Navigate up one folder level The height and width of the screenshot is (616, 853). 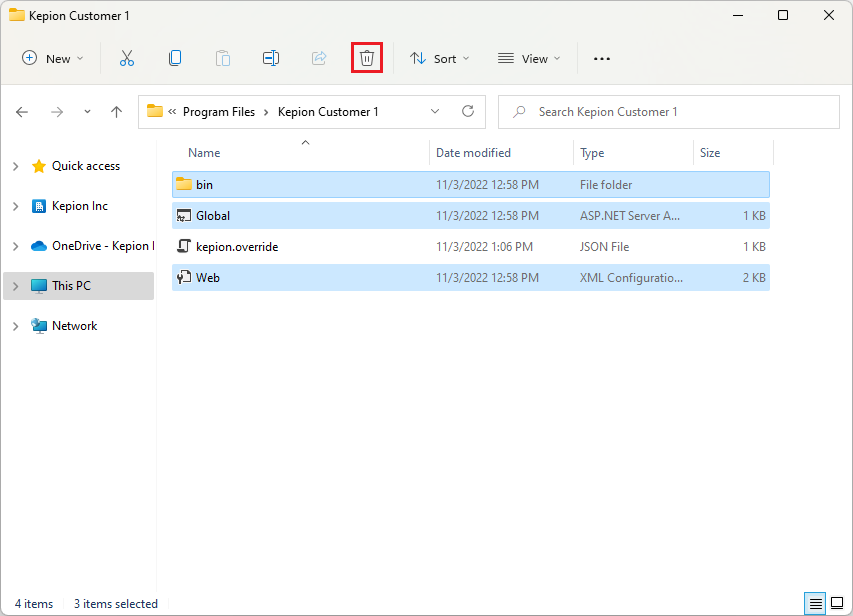(116, 112)
